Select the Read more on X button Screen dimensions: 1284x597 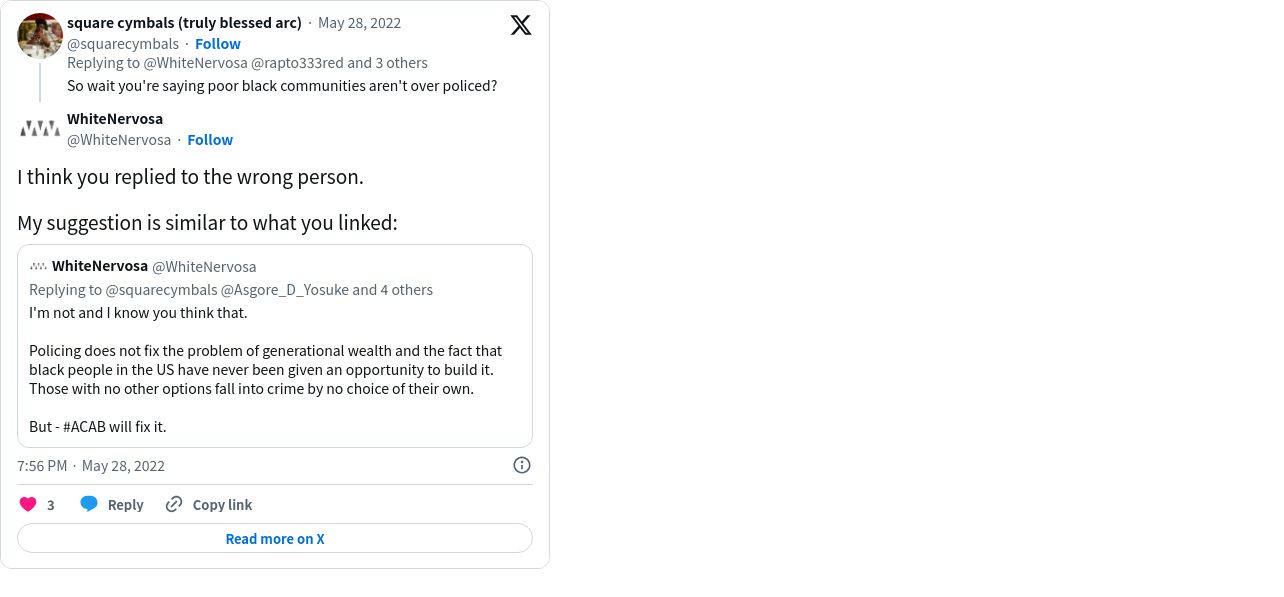pos(275,538)
